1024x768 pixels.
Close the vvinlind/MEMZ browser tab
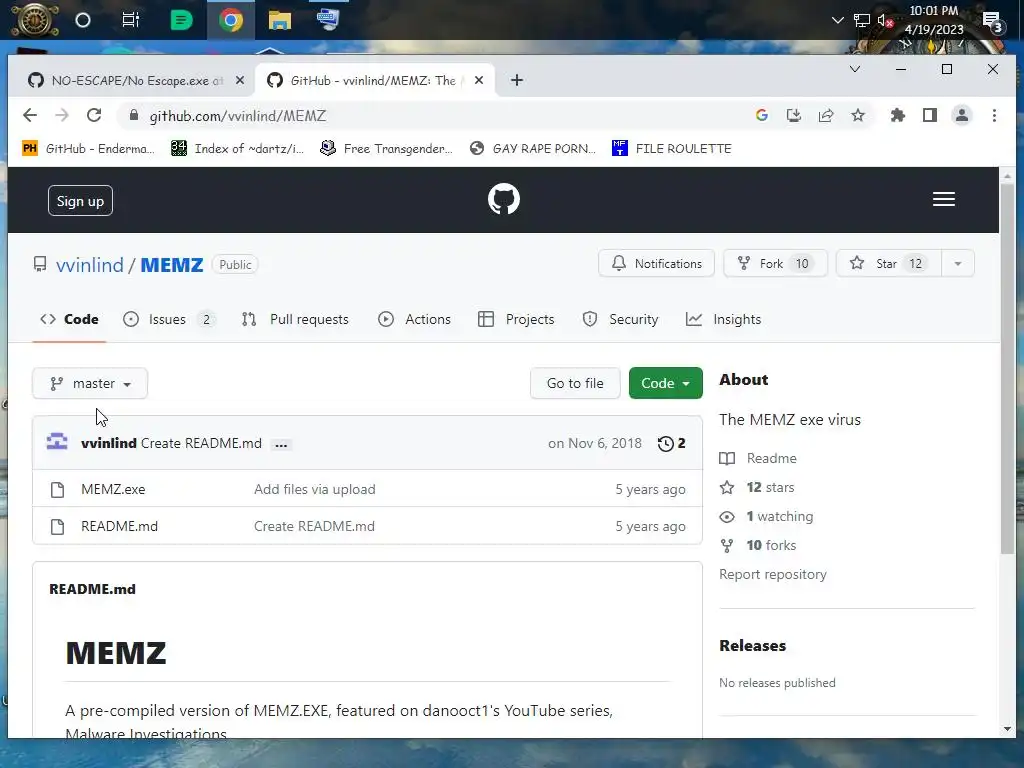click(479, 80)
